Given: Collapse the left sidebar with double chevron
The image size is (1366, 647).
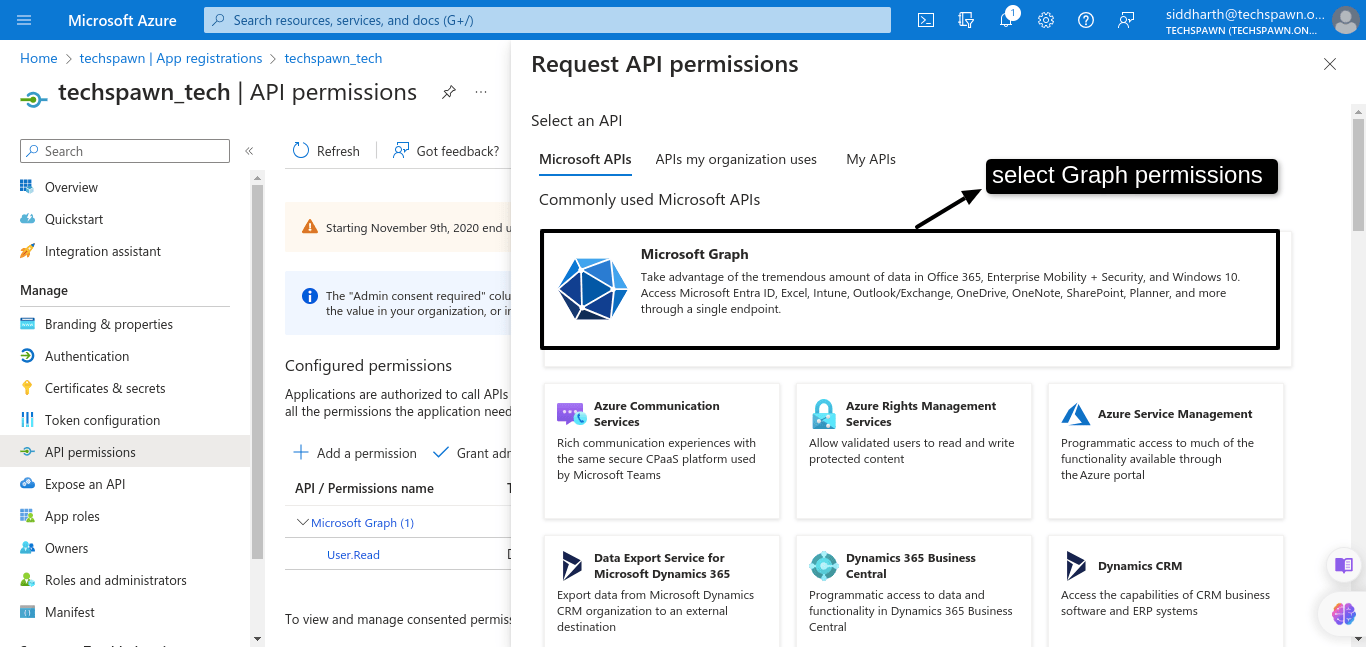Looking at the screenshot, I should pos(249,151).
